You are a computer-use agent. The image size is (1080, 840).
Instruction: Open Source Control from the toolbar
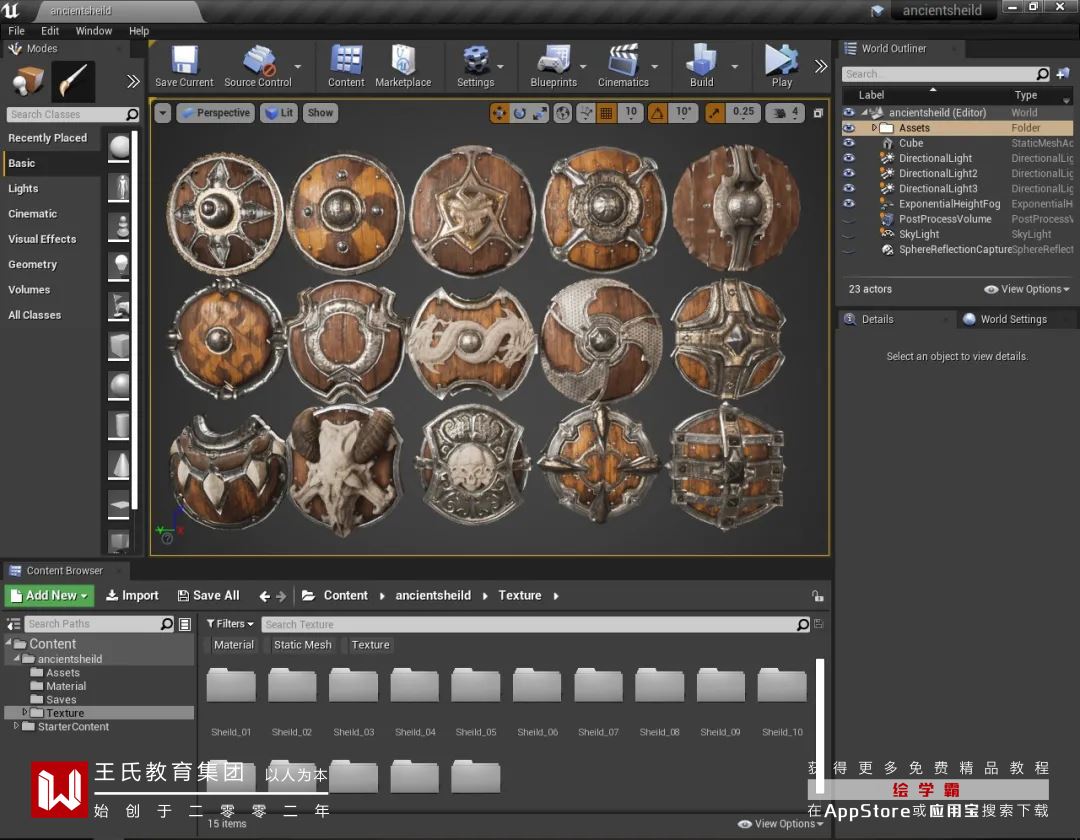pos(258,62)
